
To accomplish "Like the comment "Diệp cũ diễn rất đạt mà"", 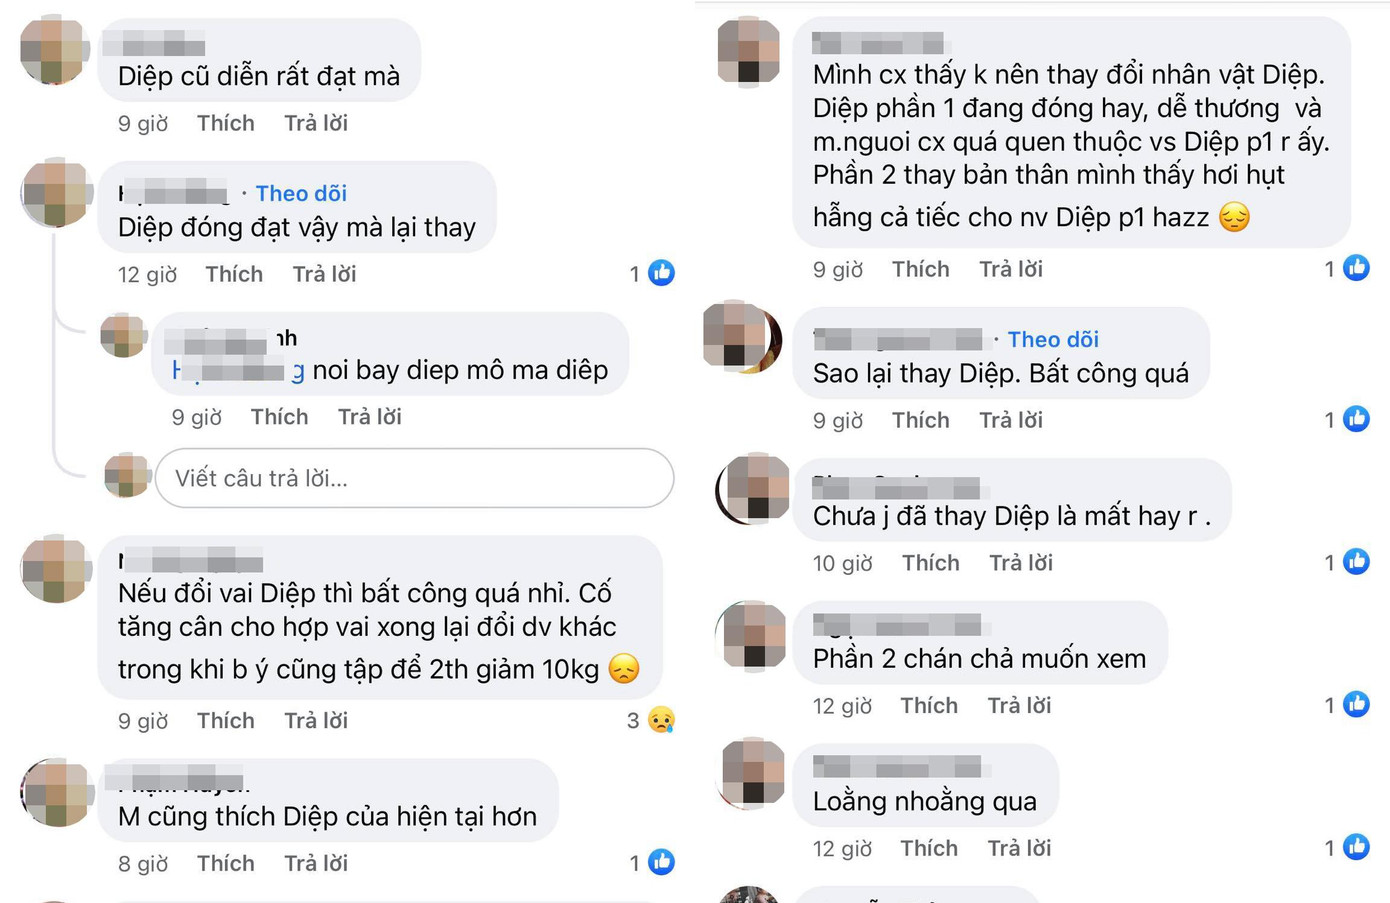I will coord(225,123).
